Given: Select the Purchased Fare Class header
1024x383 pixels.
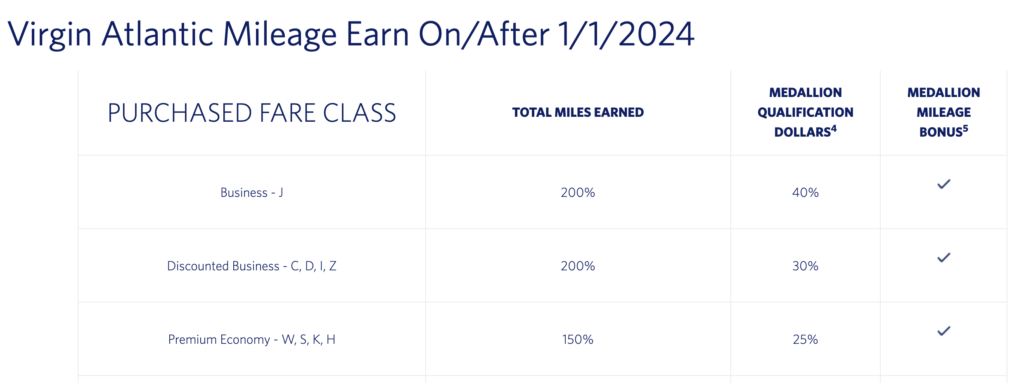Looking at the screenshot, I should pyautogui.click(x=251, y=113).
